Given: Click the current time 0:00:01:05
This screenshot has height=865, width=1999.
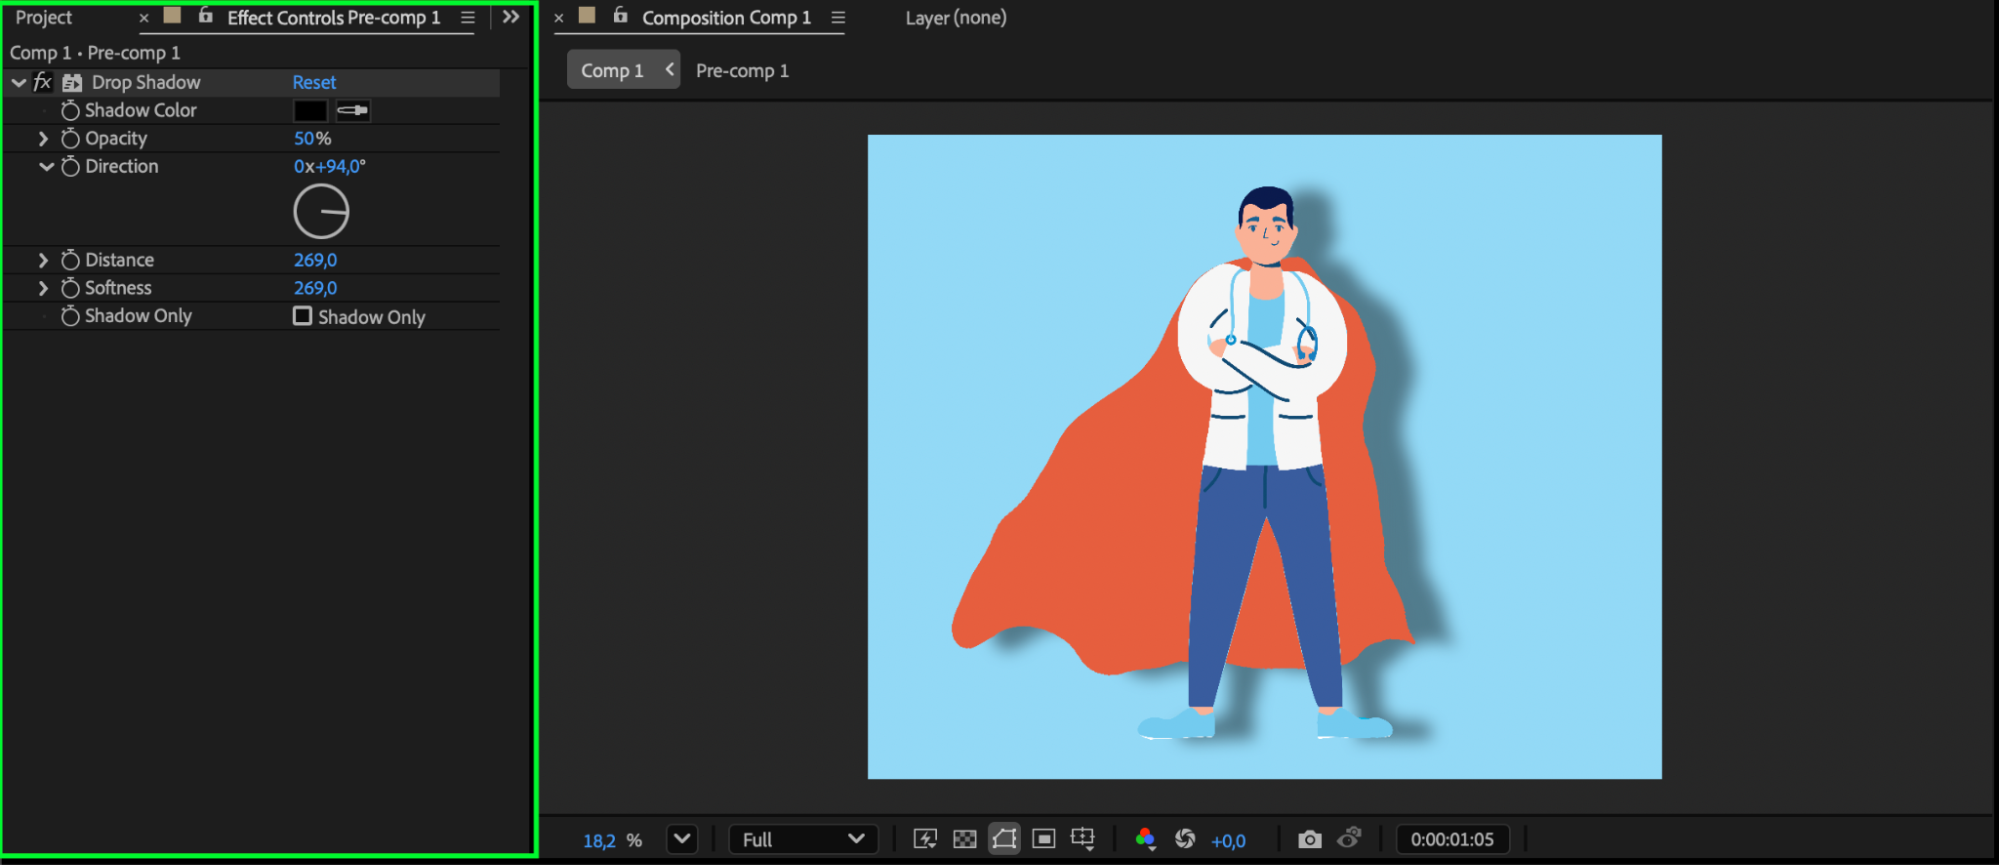Looking at the screenshot, I should pyautogui.click(x=1452, y=840).
